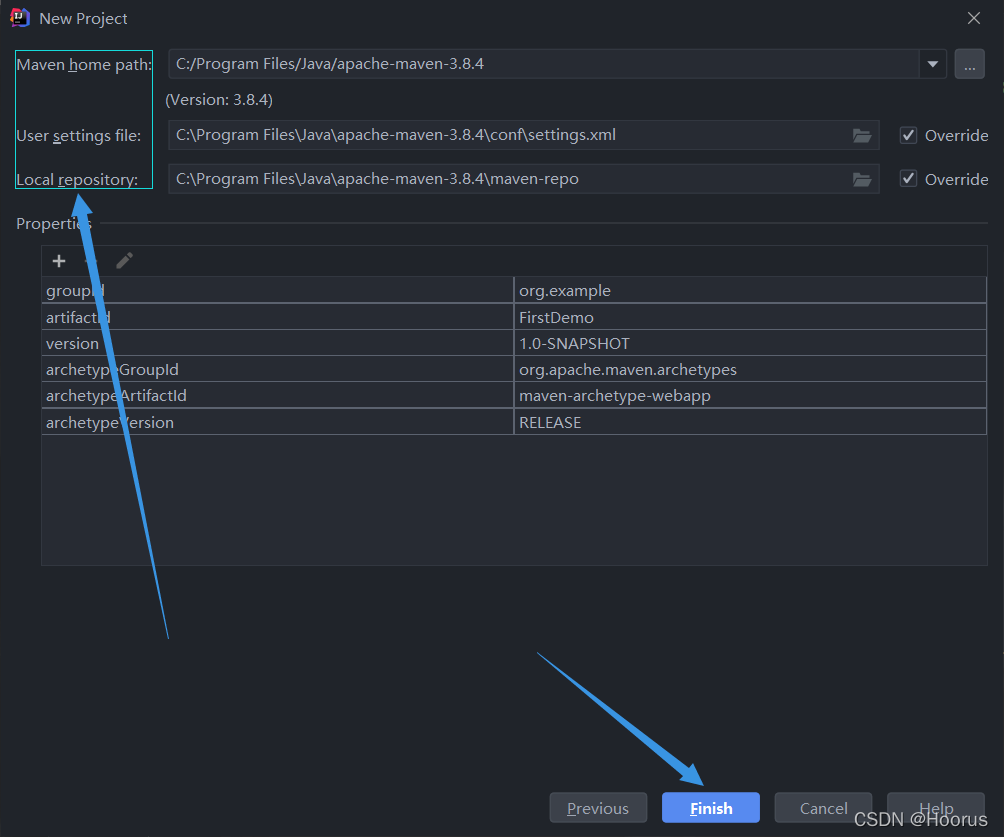Click the FirstDemo value cell
Screen dimensions: 1004x837
[x=750, y=317]
